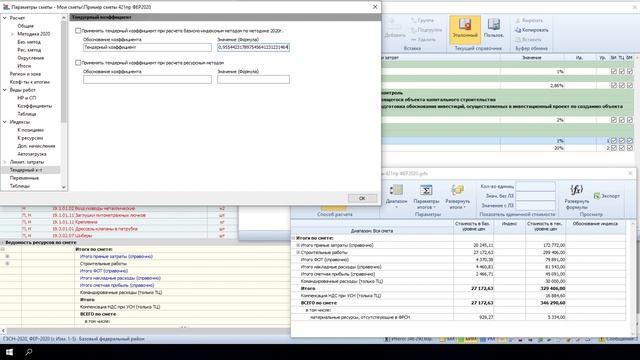The height and width of the screenshot is (360, 640).
Task: Enable tender coefficient for базисно-индексный method
Action: (x=78, y=31)
